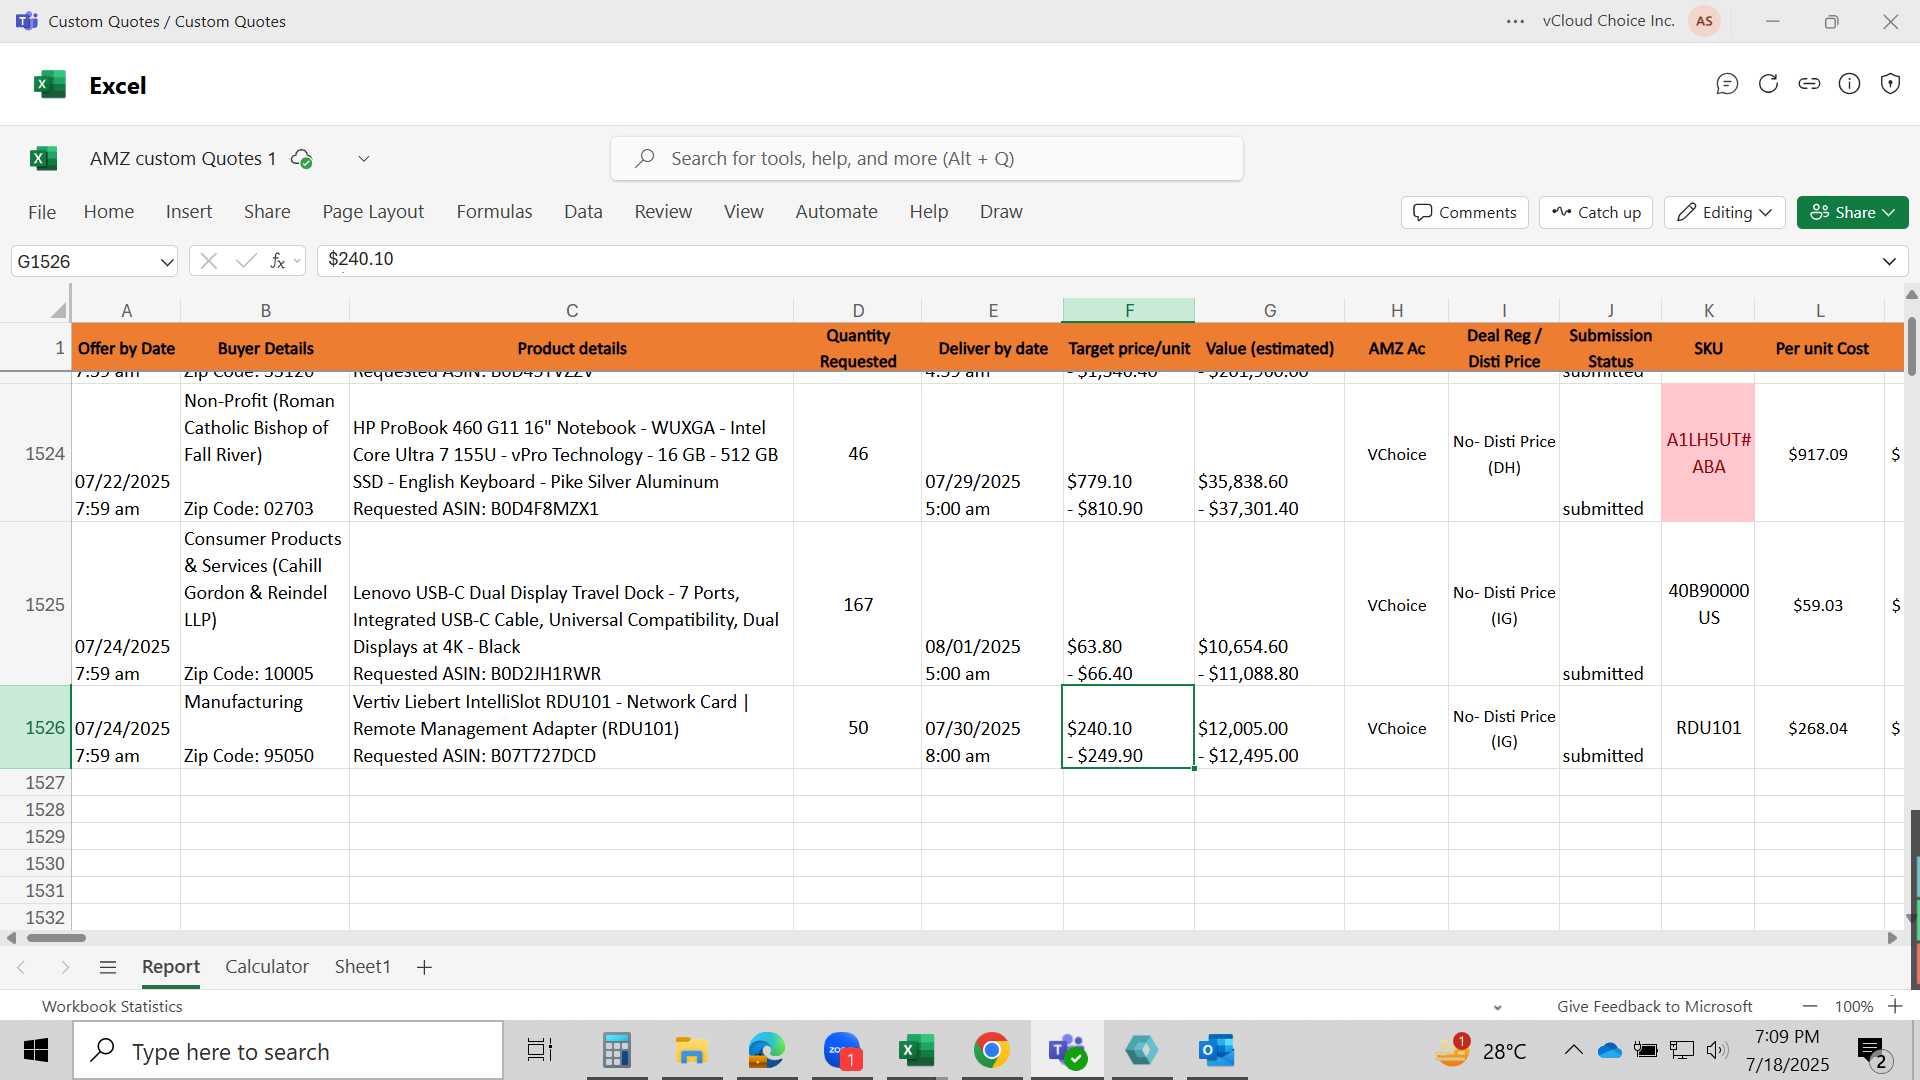The width and height of the screenshot is (1920, 1080).
Task: Select all cells with the corner triangle
Action: click(58, 310)
